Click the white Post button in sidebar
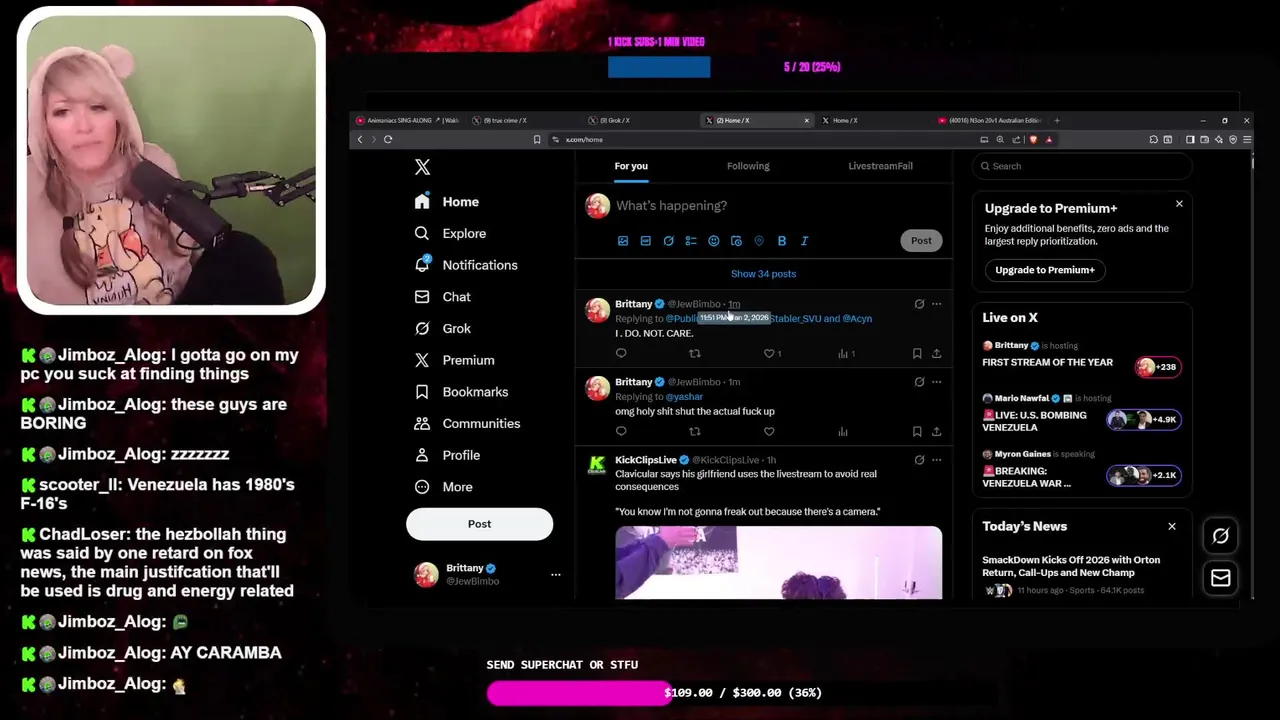The height and width of the screenshot is (720, 1280). pyautogui.click(x=479, y=524)
